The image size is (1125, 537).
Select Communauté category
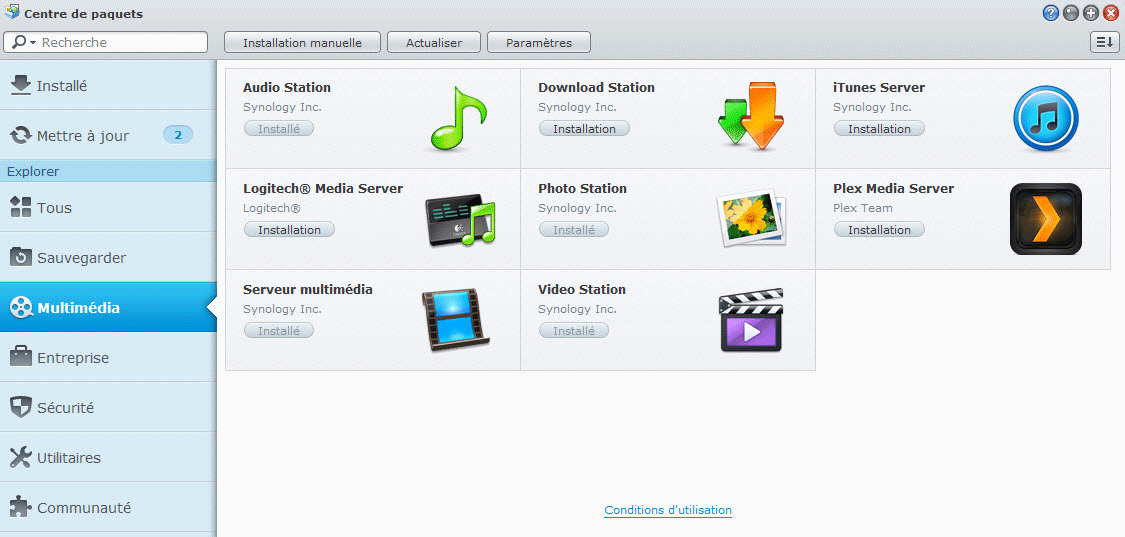click(108, 507)
